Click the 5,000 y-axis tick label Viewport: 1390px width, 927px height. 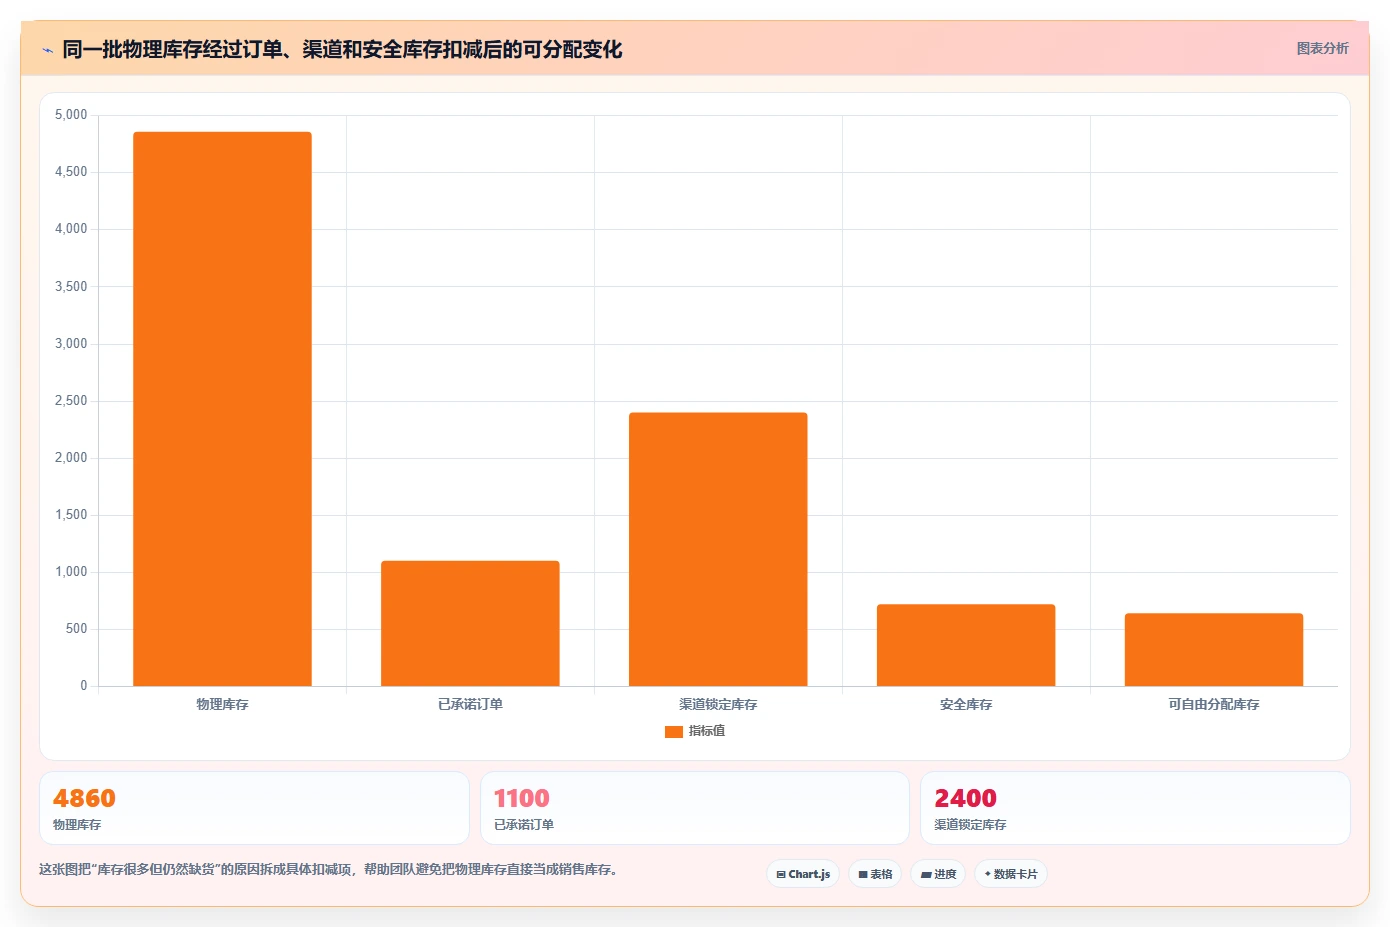coord(71,115)
